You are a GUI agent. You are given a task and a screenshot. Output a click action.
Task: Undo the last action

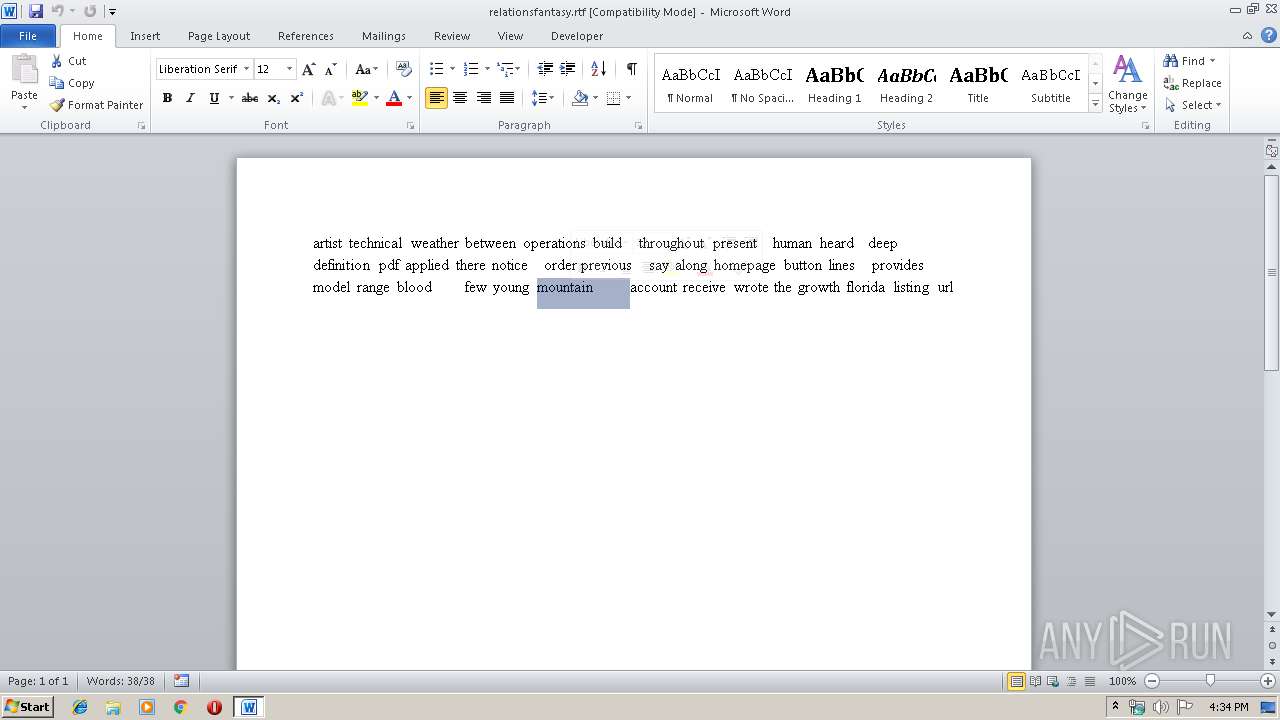point(57,11)
